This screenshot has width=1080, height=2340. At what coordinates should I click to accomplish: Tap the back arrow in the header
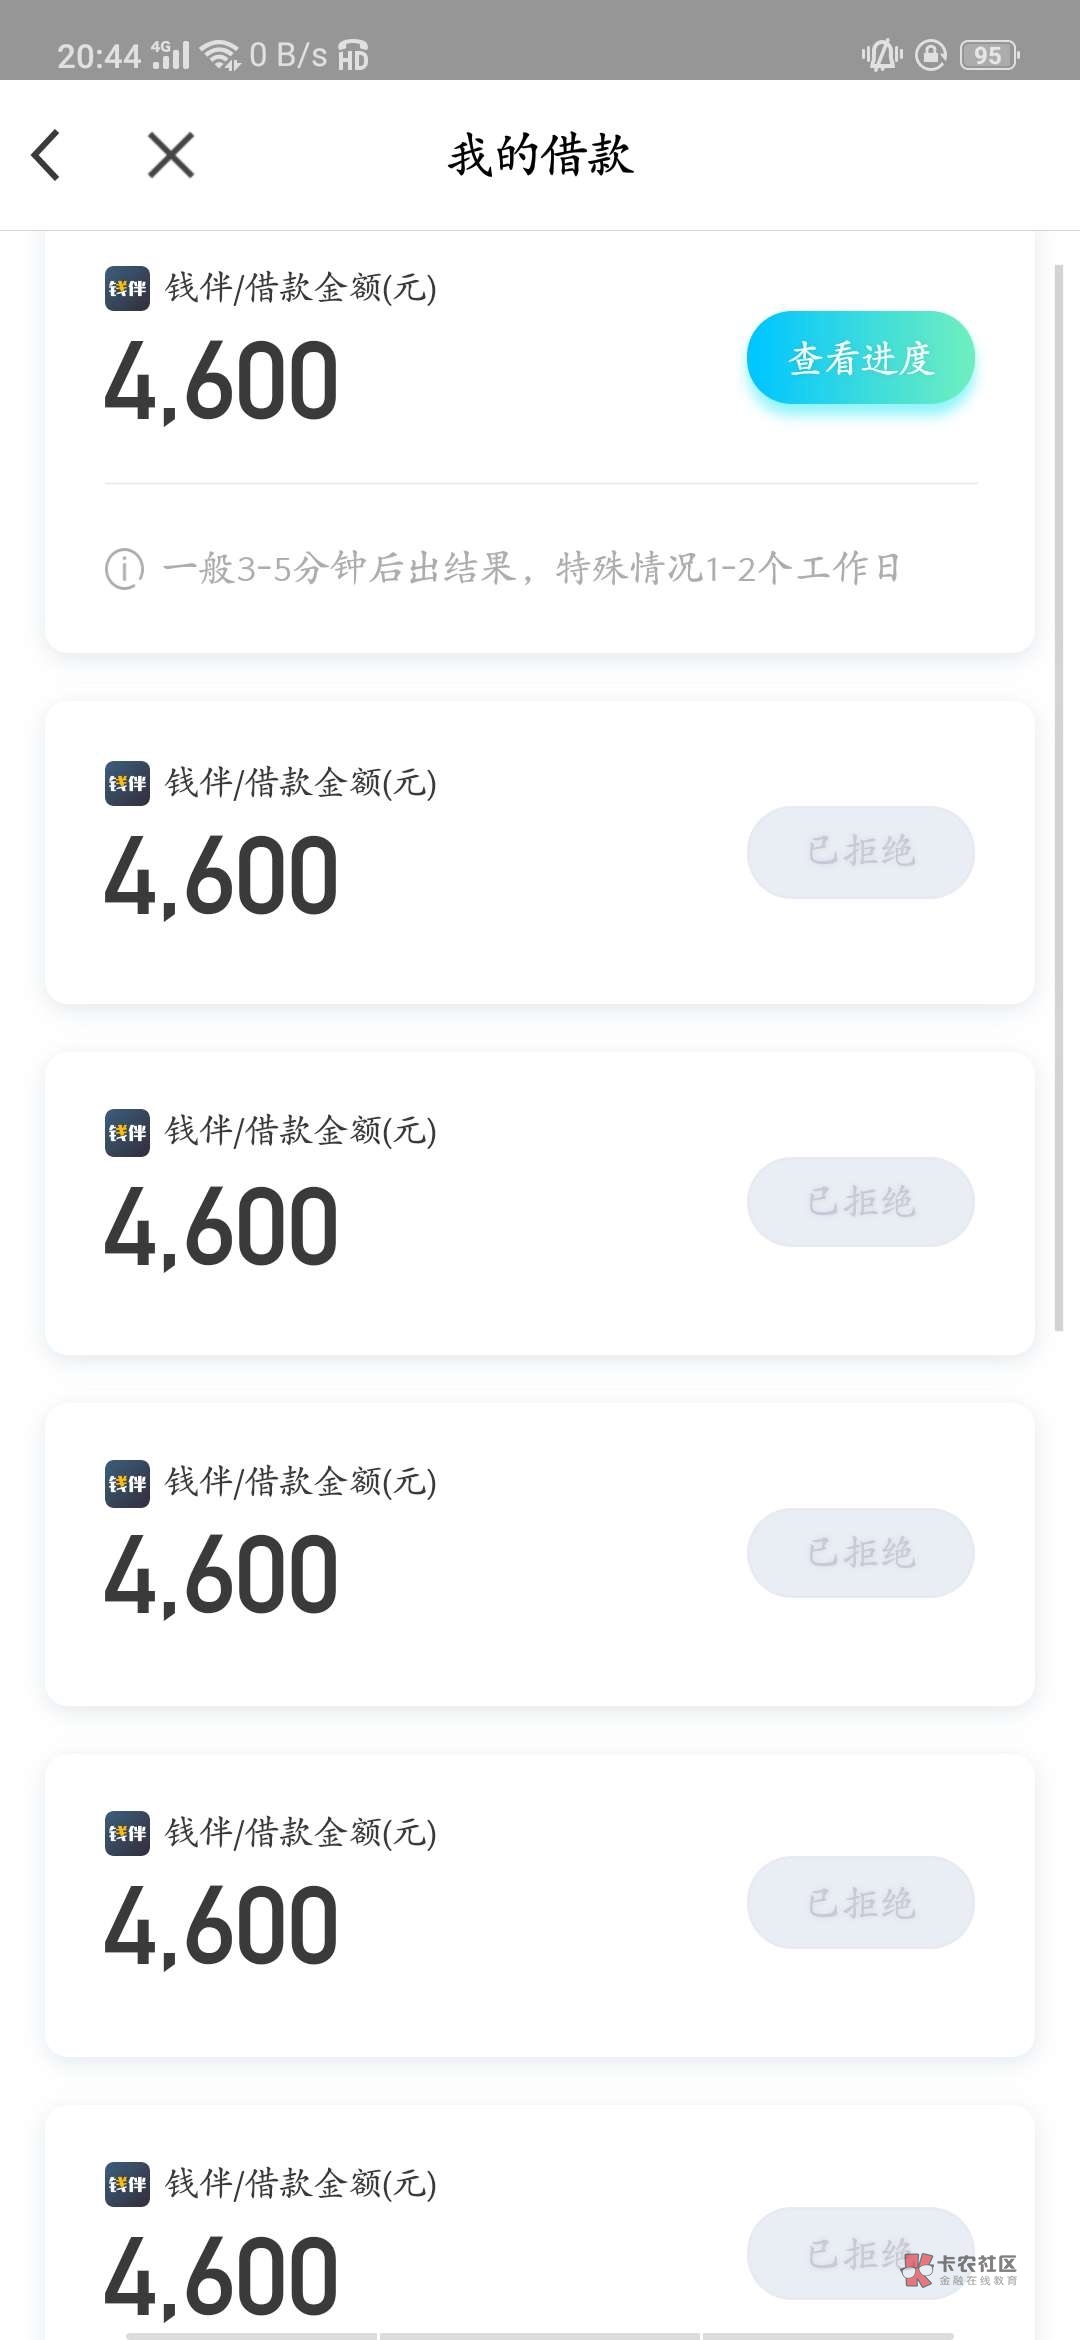pos(46,156)
